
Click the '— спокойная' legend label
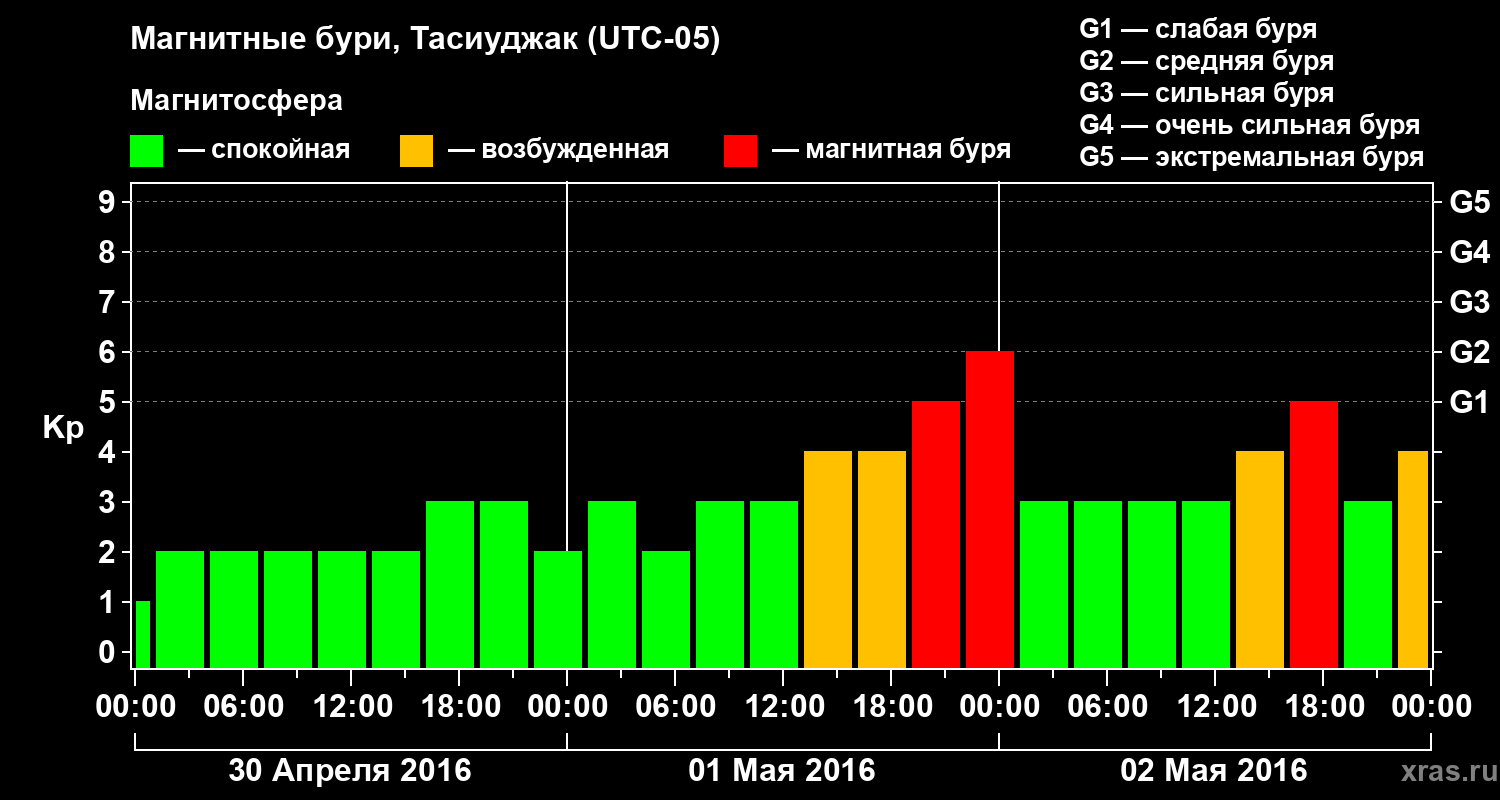coord(264,150)
